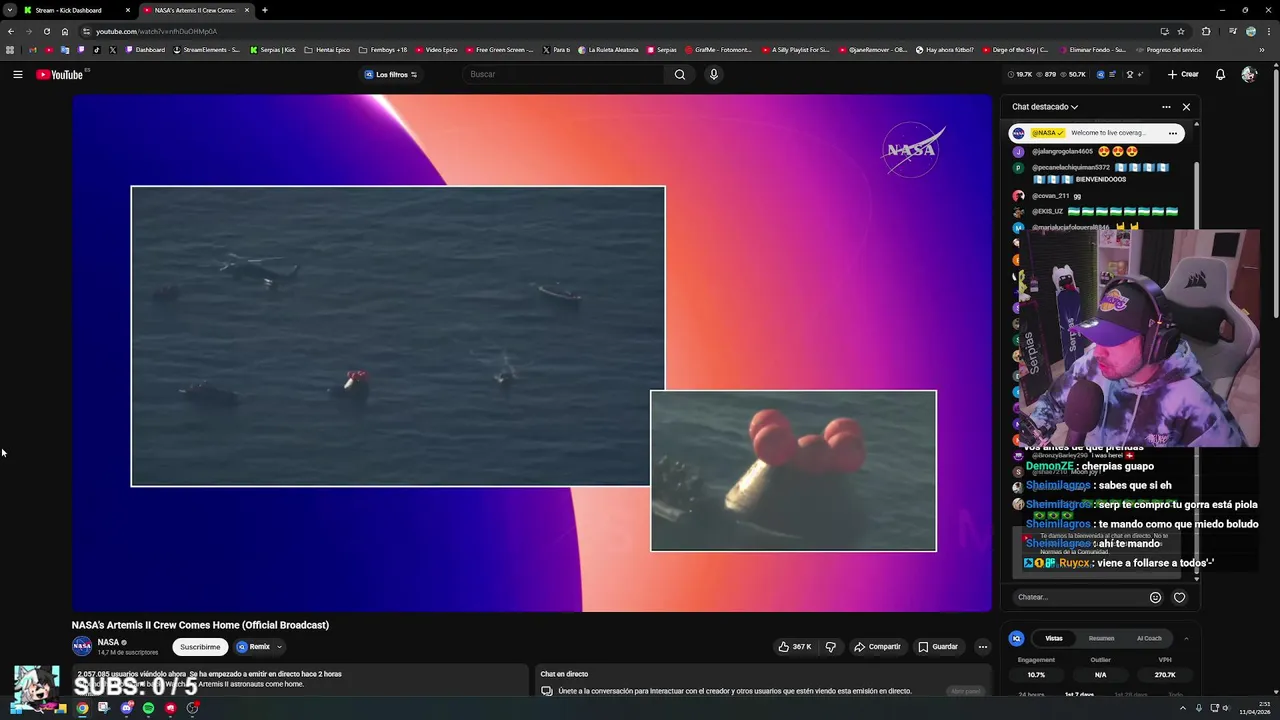This screenshot has width=1280, height=720.
Task: Open pinned NASA message options
Action: pyautogui.click(x=1173, y=133)
